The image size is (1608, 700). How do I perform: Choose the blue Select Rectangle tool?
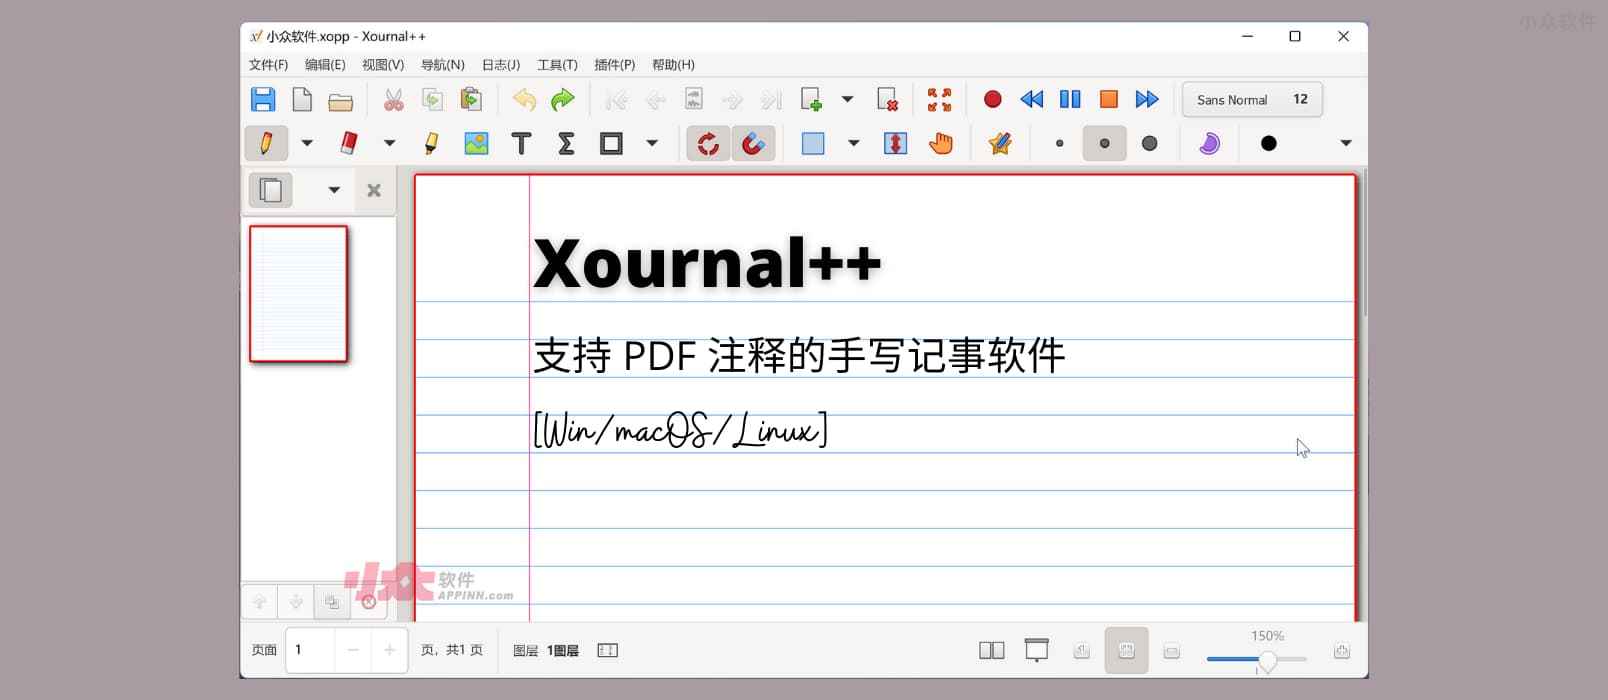click(x=813, y=143)
